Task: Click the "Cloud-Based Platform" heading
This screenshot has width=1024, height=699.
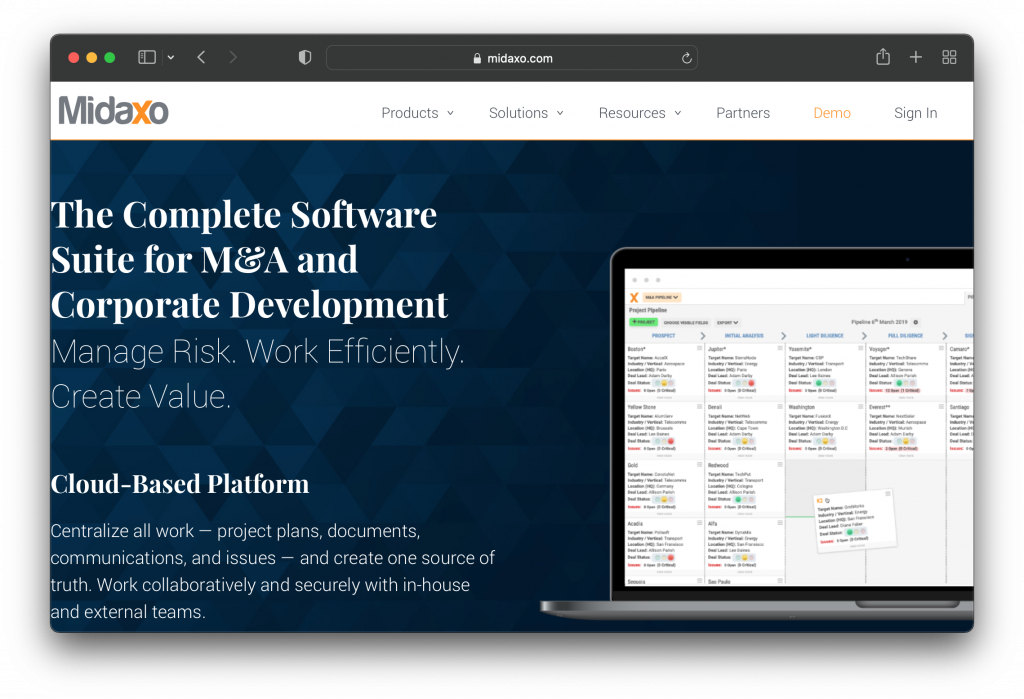Action: click(x=180, y=484)
